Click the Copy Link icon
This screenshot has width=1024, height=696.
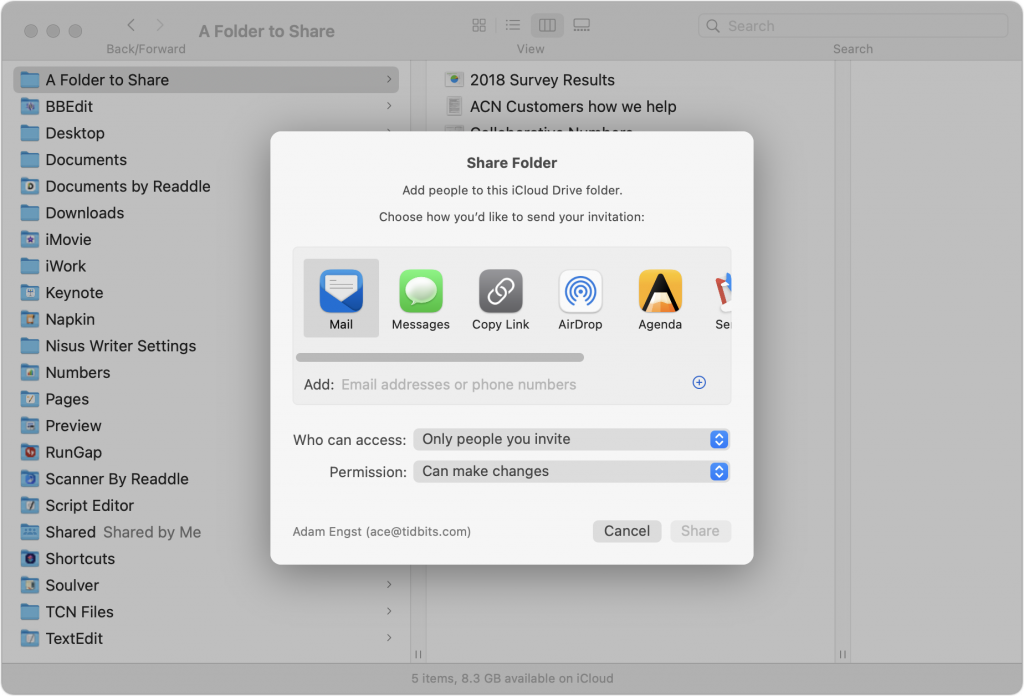500,297
